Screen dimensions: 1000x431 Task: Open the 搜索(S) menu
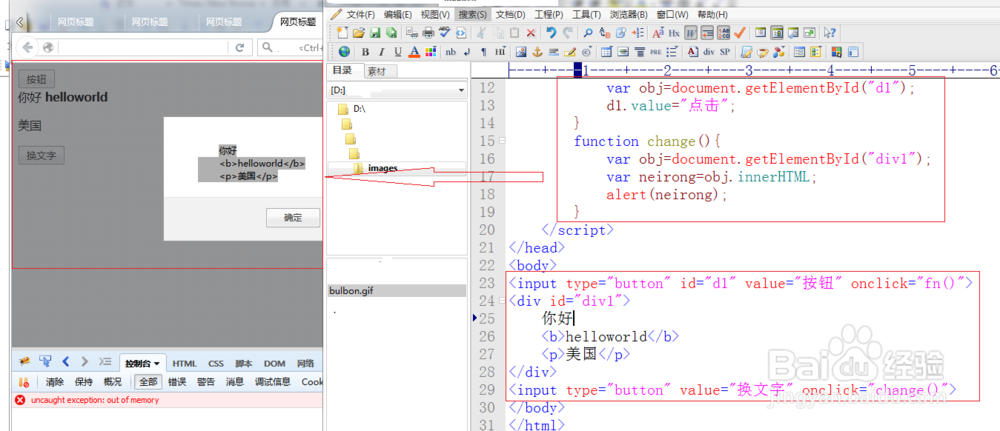point(473,14)
